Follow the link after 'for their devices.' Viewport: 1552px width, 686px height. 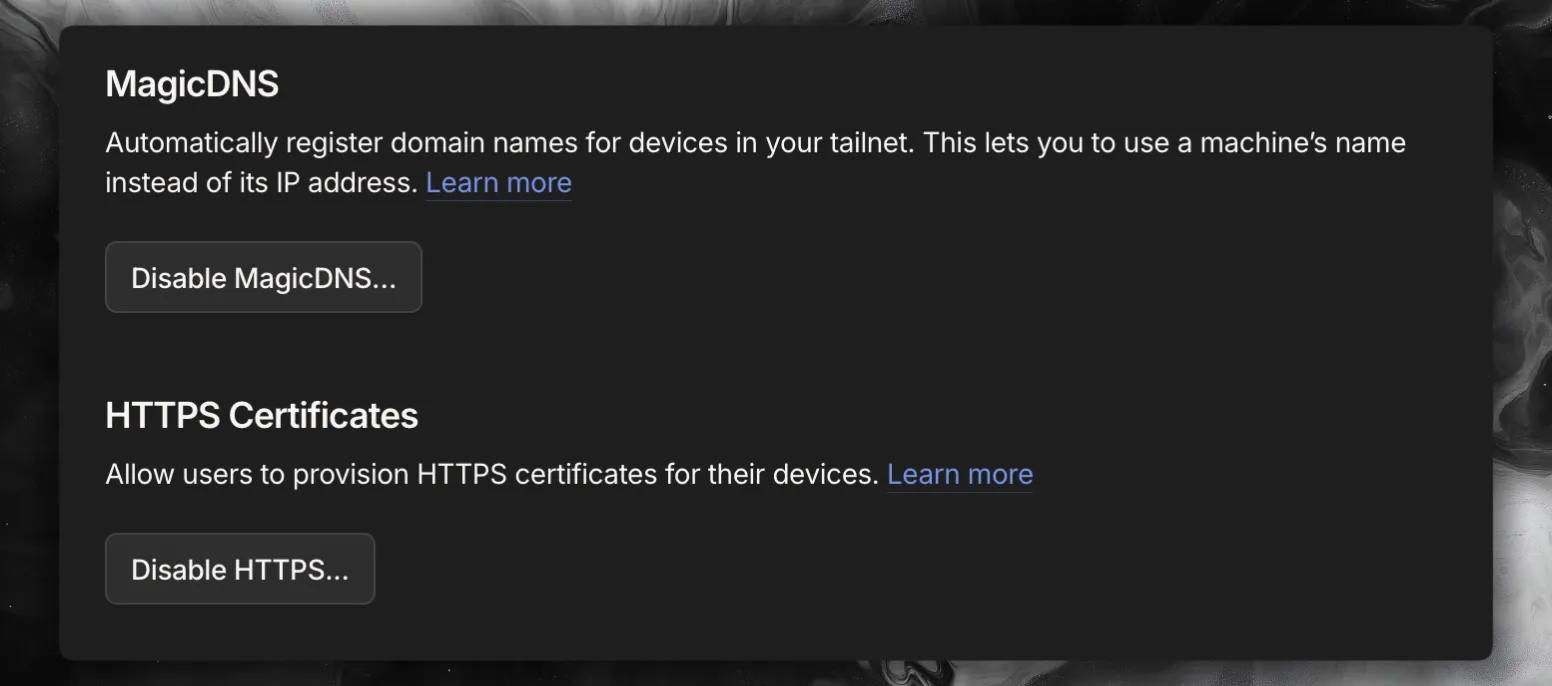coord(960,474)
